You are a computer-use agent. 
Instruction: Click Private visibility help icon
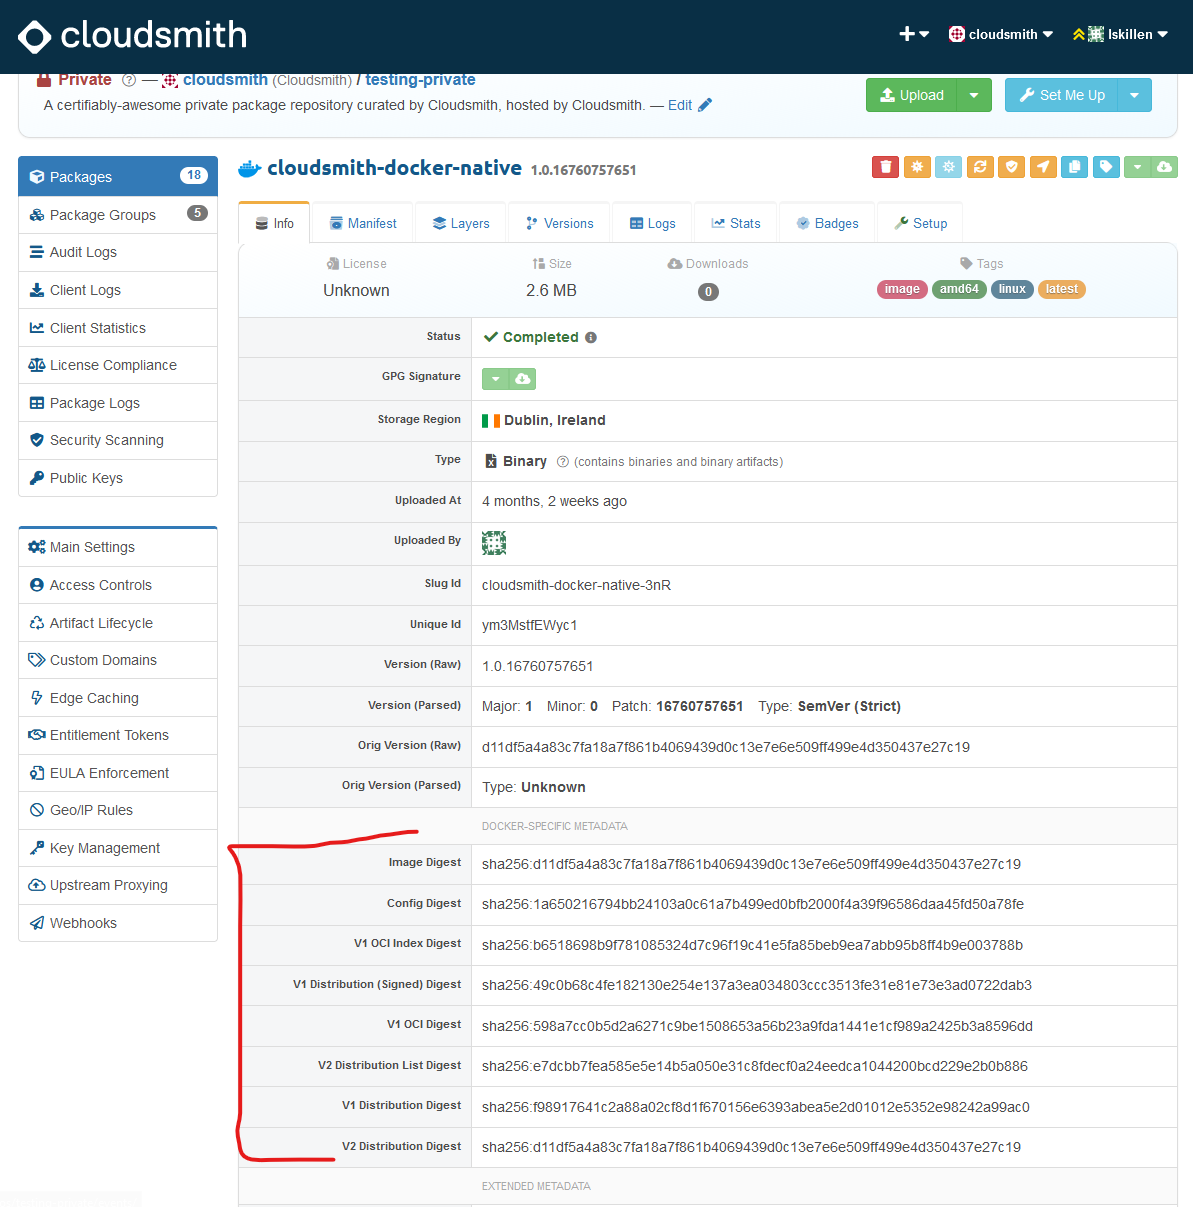129,80
